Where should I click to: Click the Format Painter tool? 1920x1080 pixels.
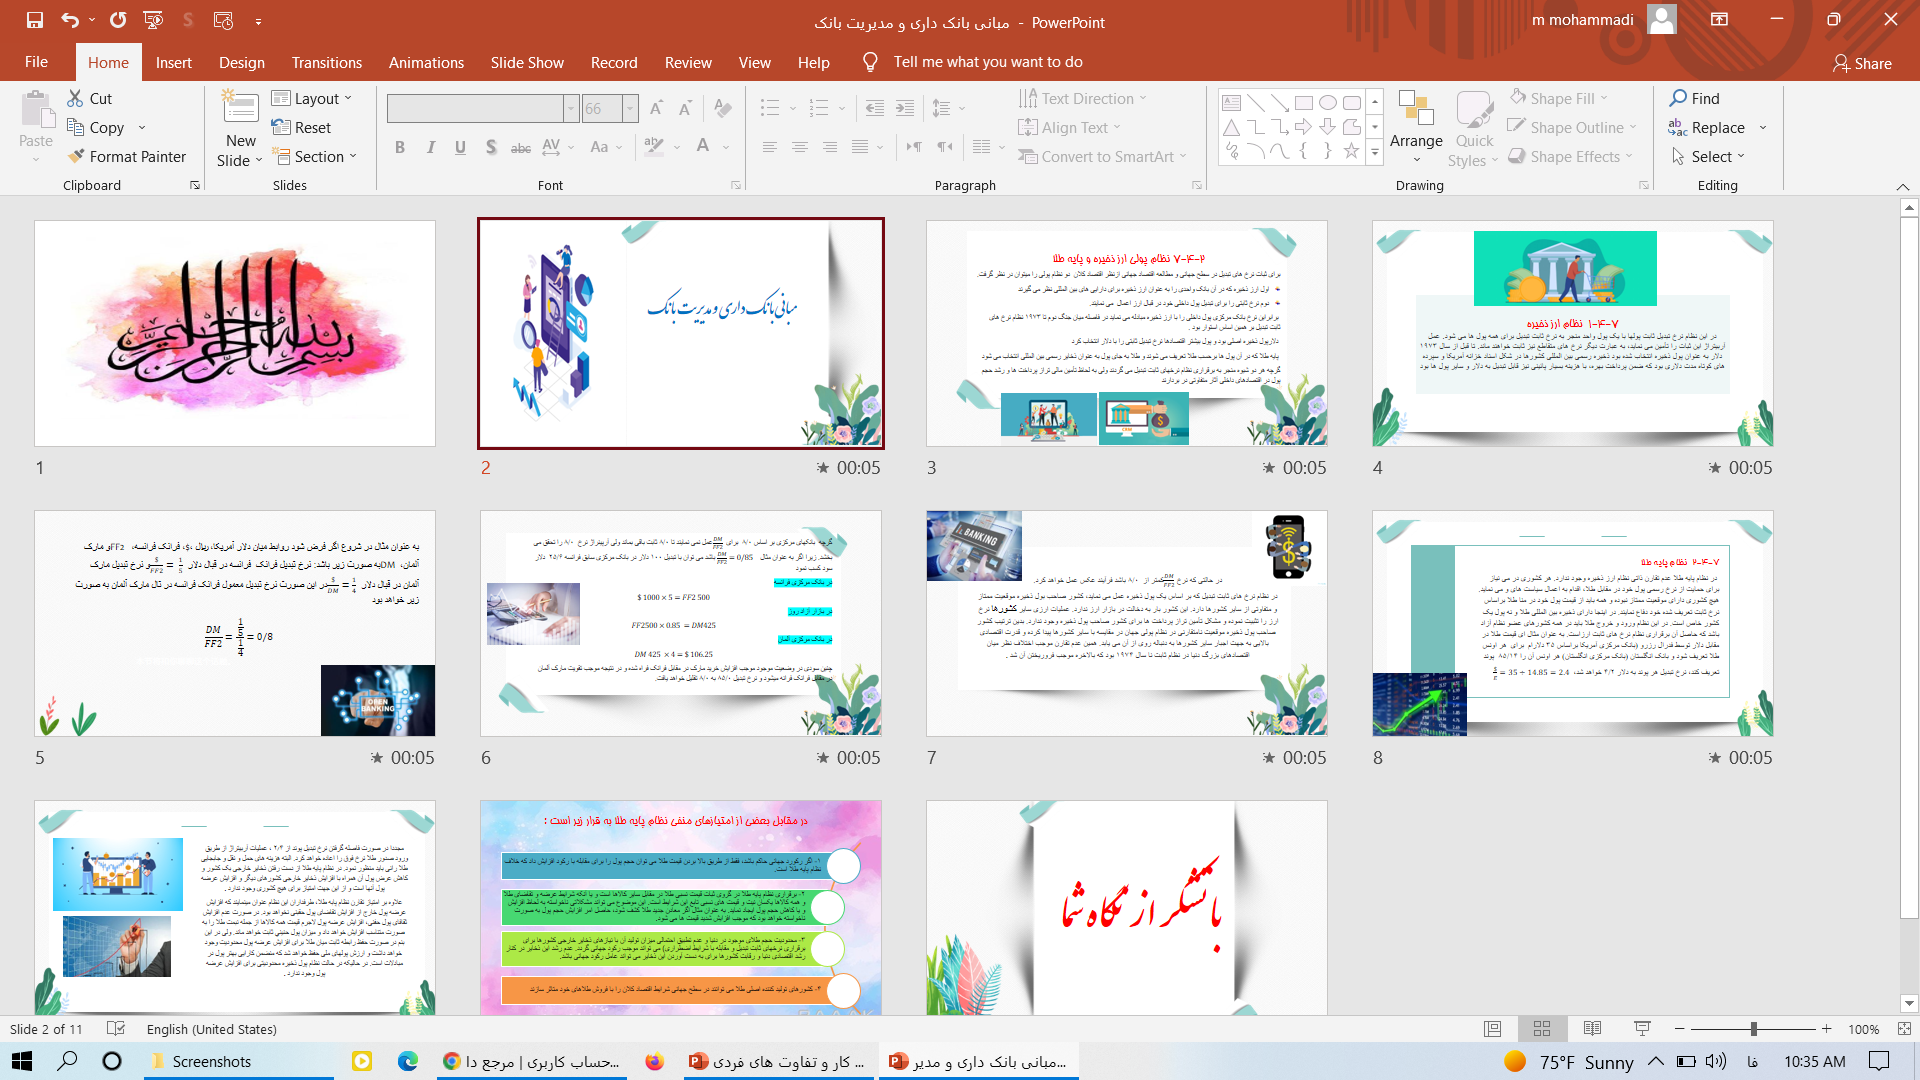(126, 157)
